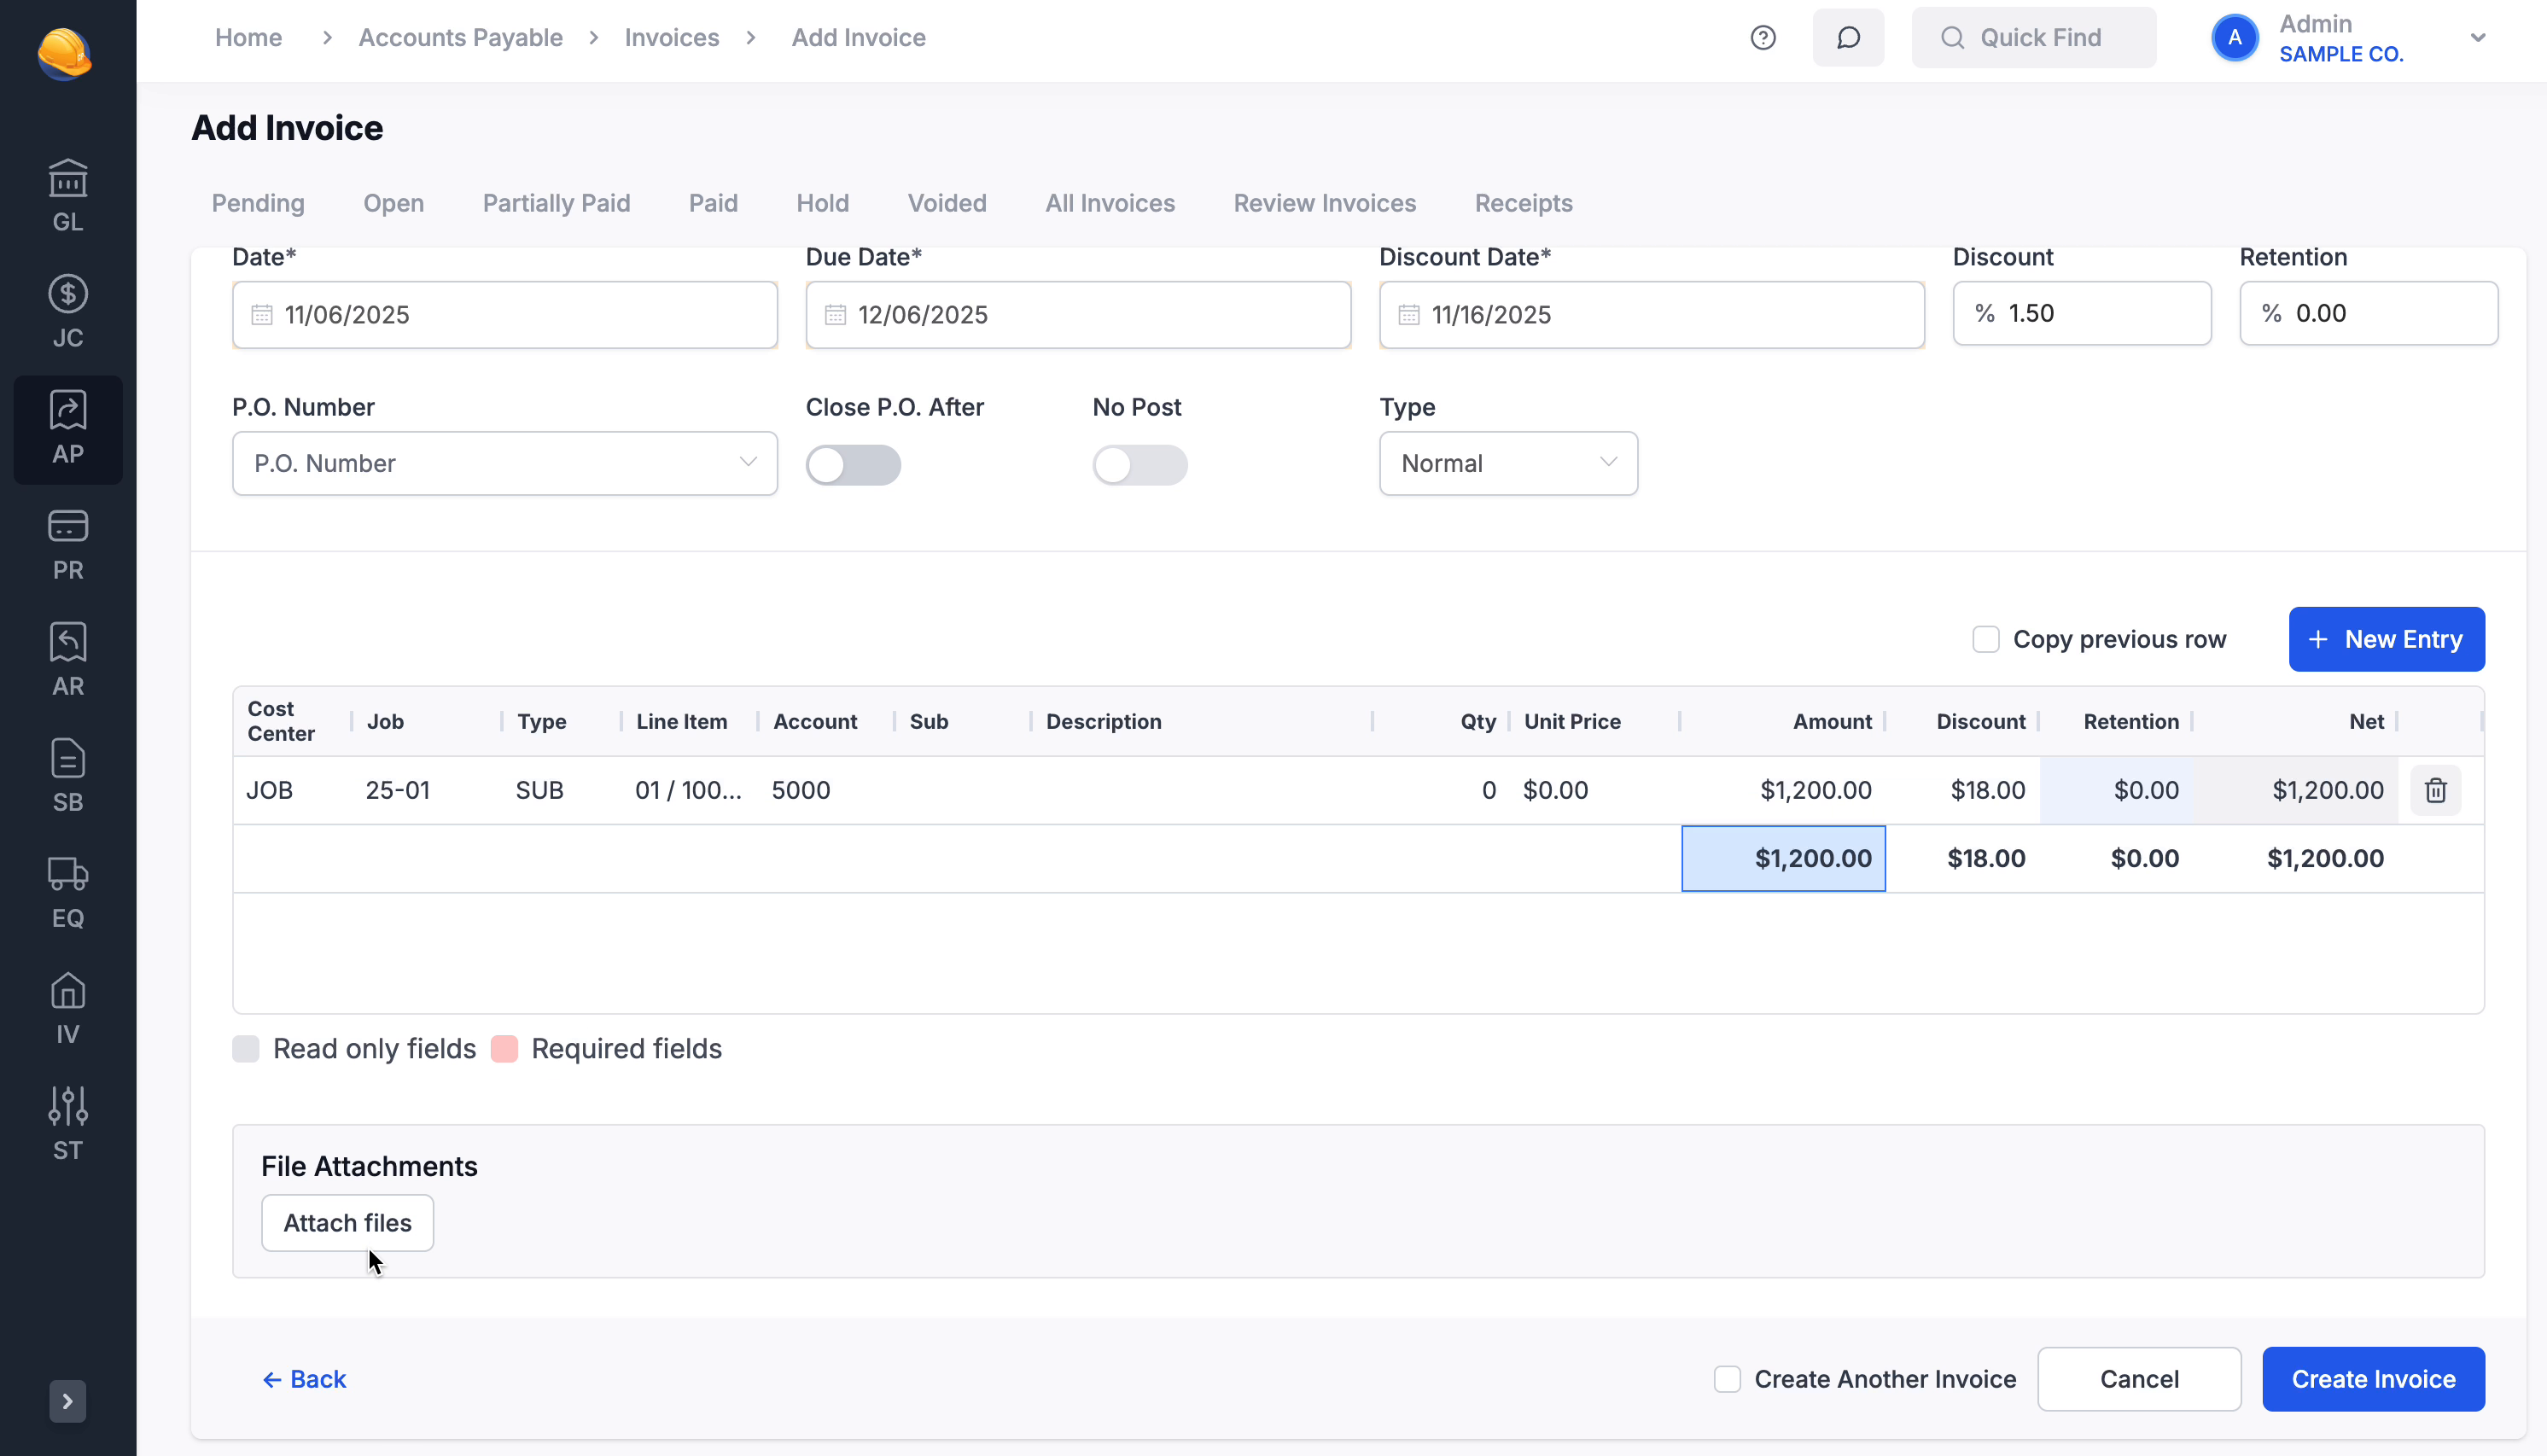The image size is (2547, 1456).
Task: Open the Type dropdown showing Normal
Action: tap(1507, 463)
